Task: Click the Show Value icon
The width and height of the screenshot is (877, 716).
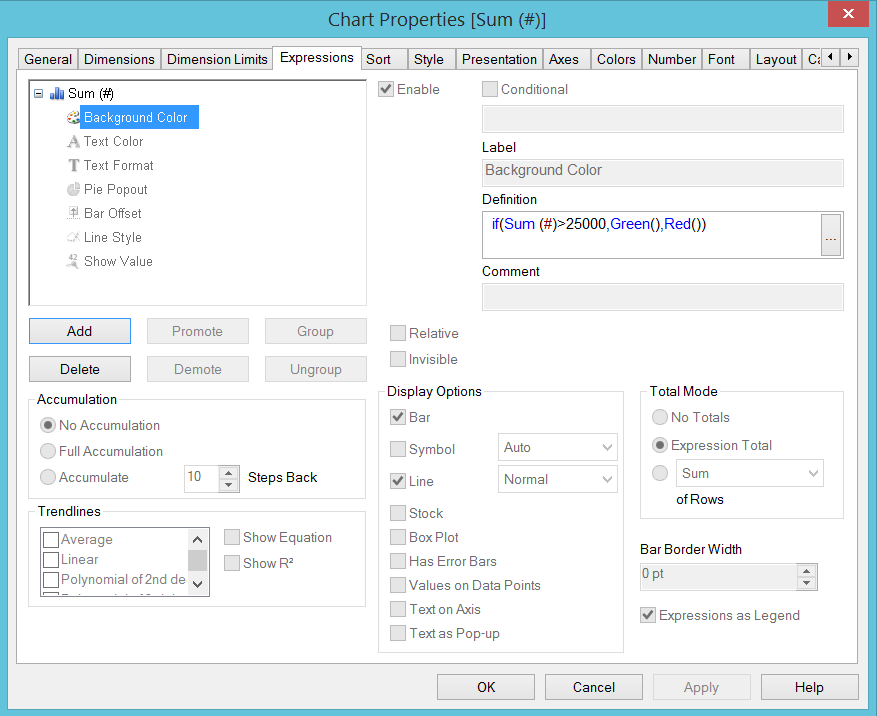Action: 73,261
